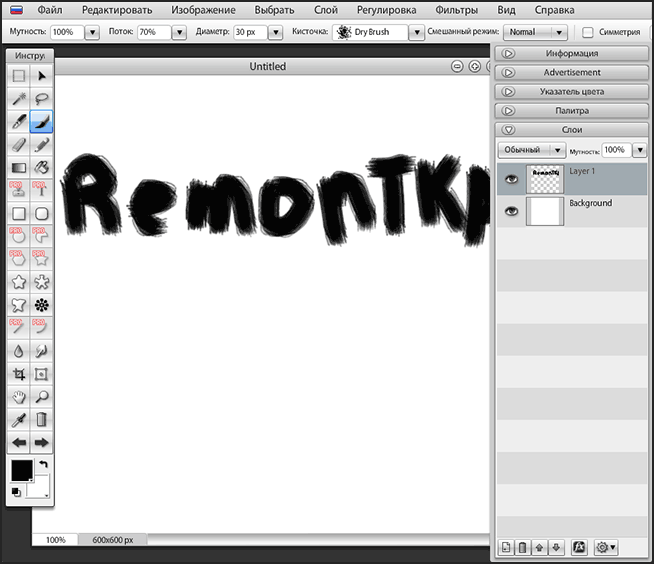Image resolution: width=654 pixels, height=564 pixels.
Task: Select the Transform tool
Action: [41, 374]
